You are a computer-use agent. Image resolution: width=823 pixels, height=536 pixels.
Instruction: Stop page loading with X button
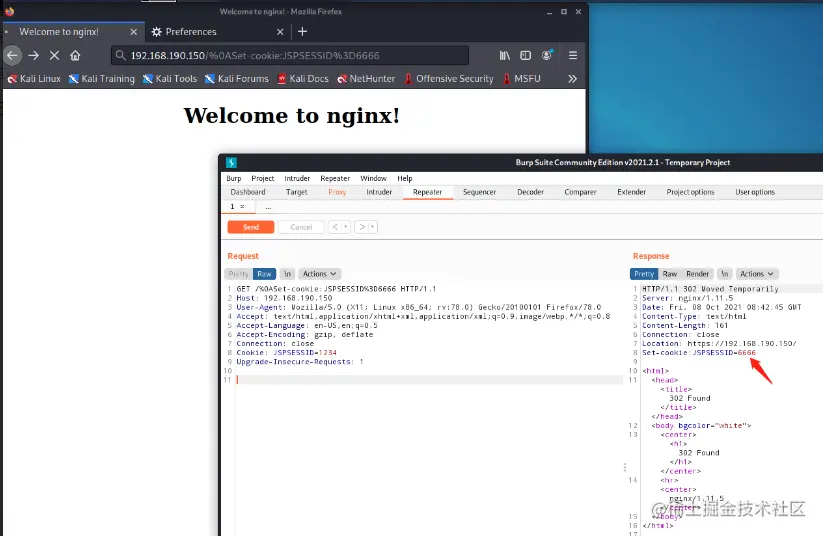coord(55,55)
